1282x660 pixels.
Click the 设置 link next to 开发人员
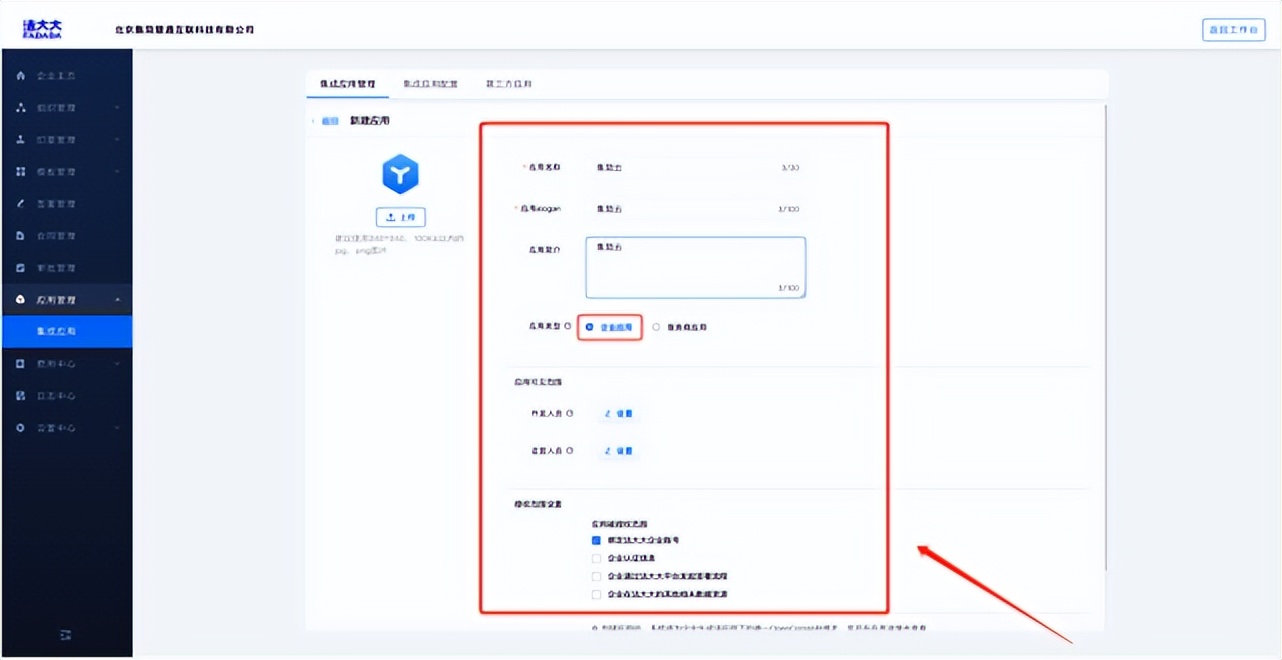[619, 413]
